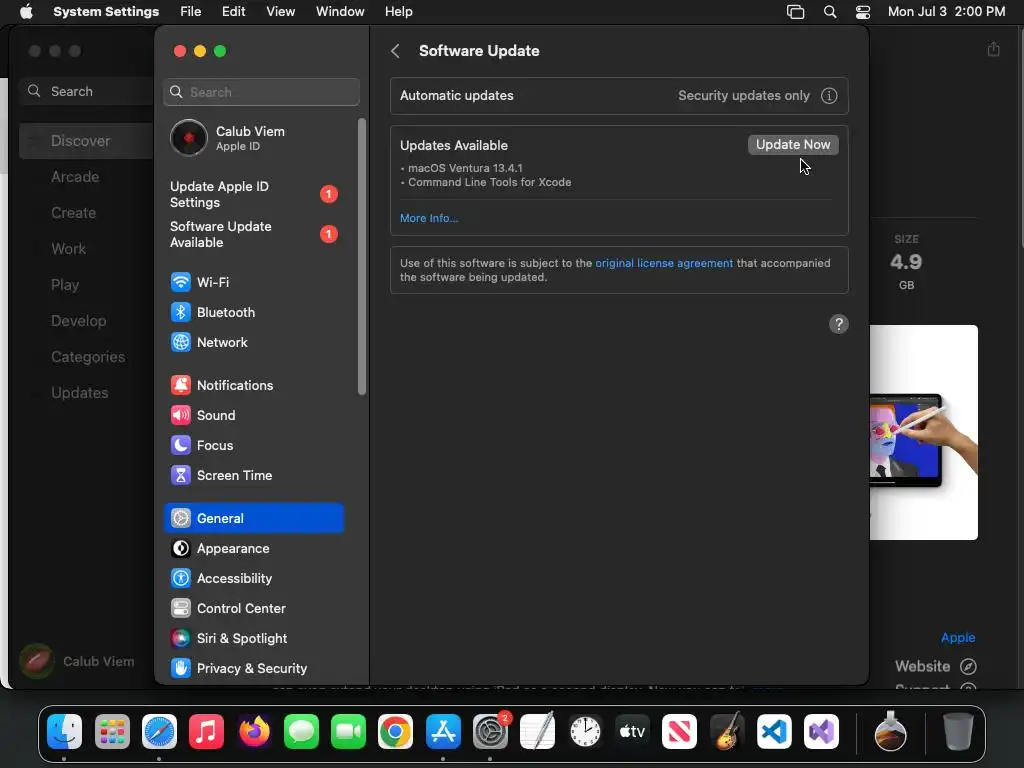Screen dimensions: 1024x768
Task: Click the App Store search field
Action: point(88,91)
